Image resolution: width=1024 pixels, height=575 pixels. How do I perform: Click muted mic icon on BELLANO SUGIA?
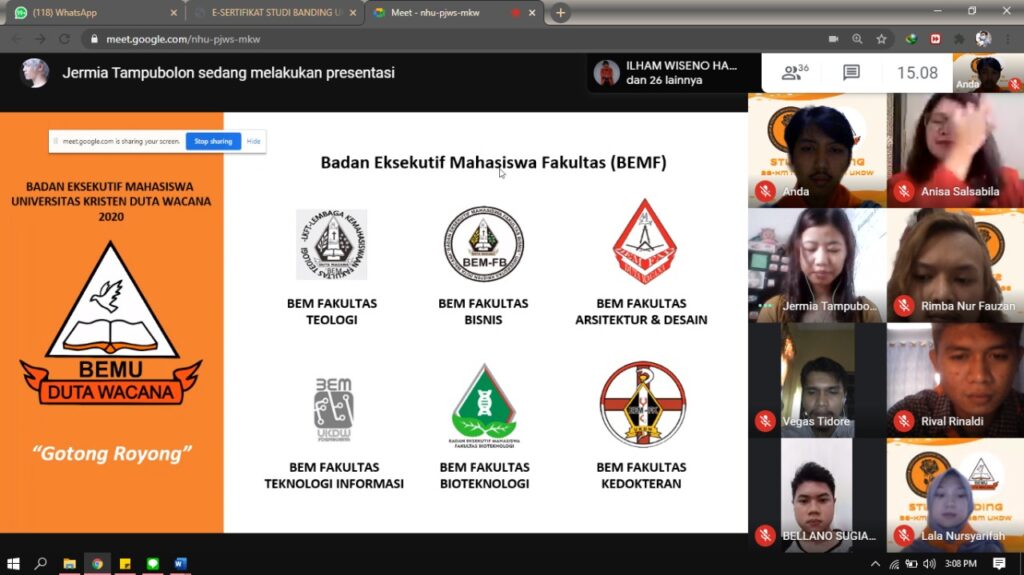(765, 536)
